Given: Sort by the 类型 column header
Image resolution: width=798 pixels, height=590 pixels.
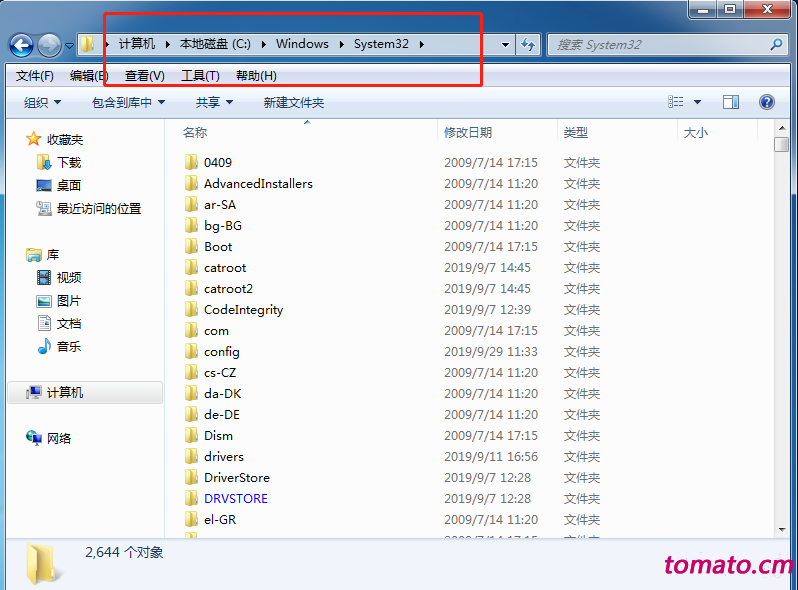Looking at the screenshot, I should (576, 132).
